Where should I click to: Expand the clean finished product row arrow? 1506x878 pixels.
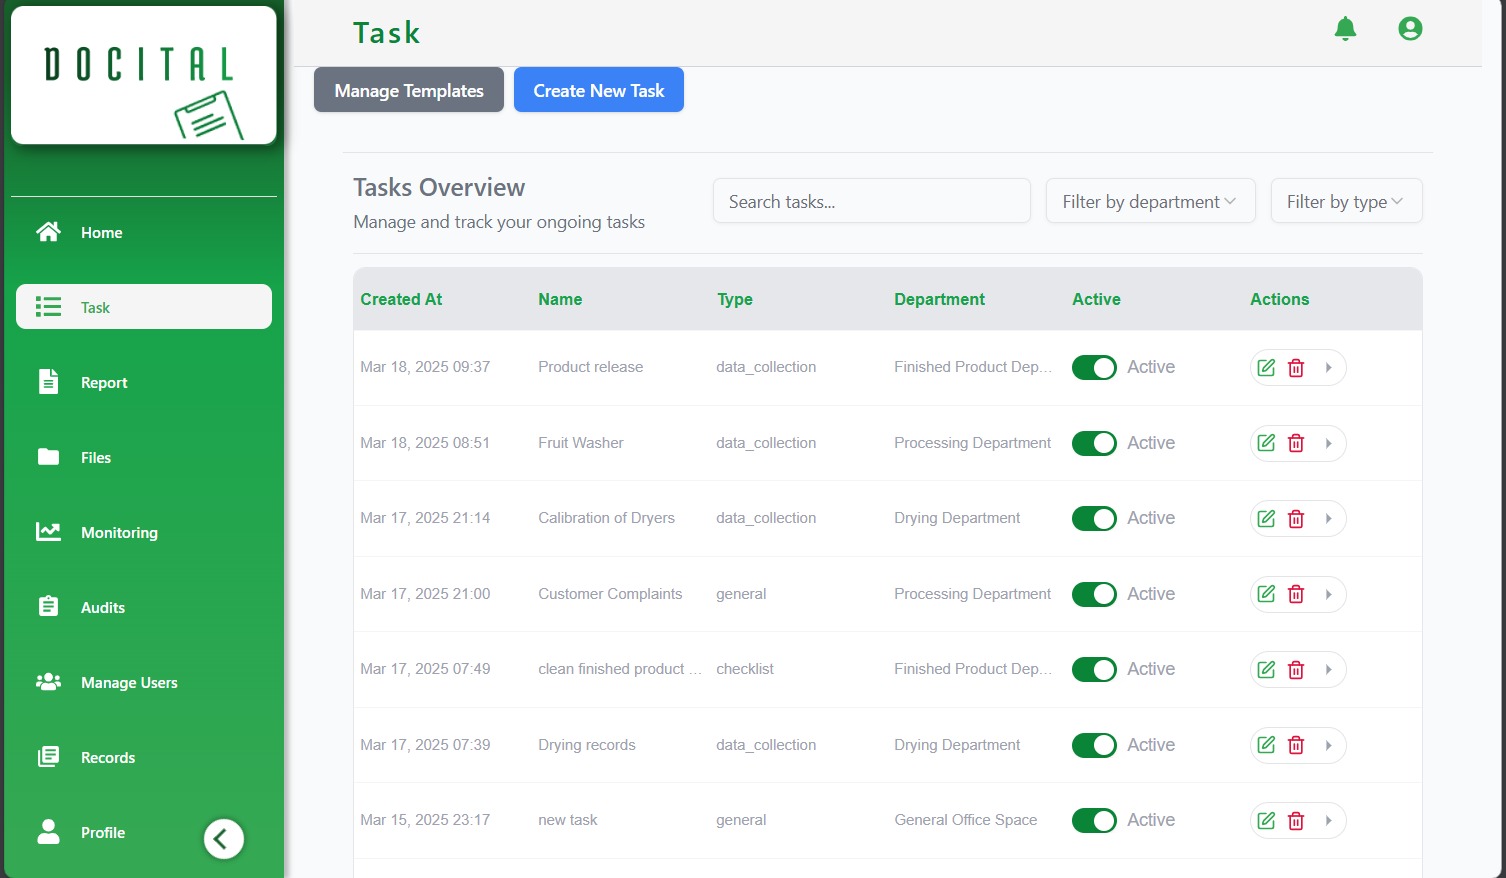pyautogui.click(x=1328, y=669)
